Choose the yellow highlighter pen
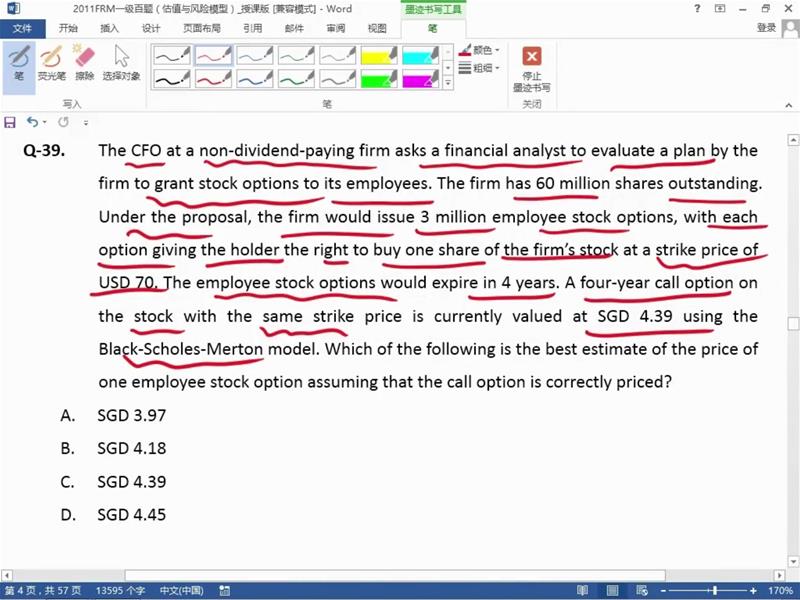This screenshot has width=800, height=600. 379,55
